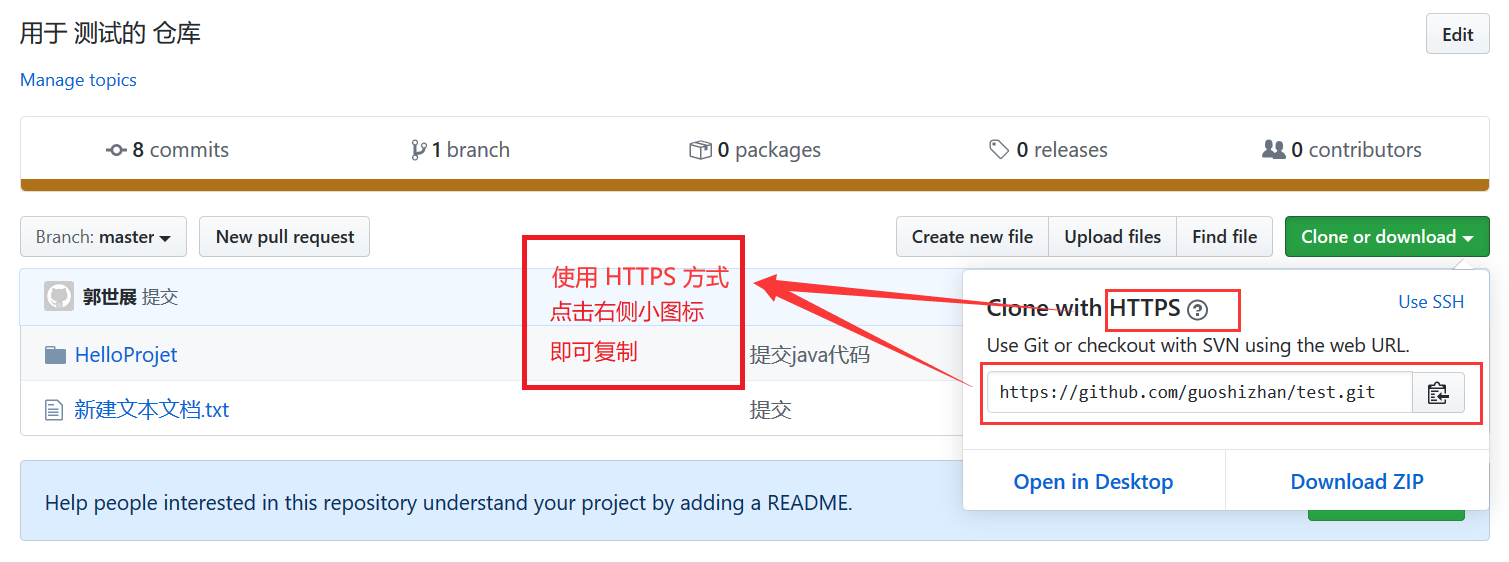Expand the Branch: master dropdown
Screen dimensions: 1509x562
[x=103, y=237]
